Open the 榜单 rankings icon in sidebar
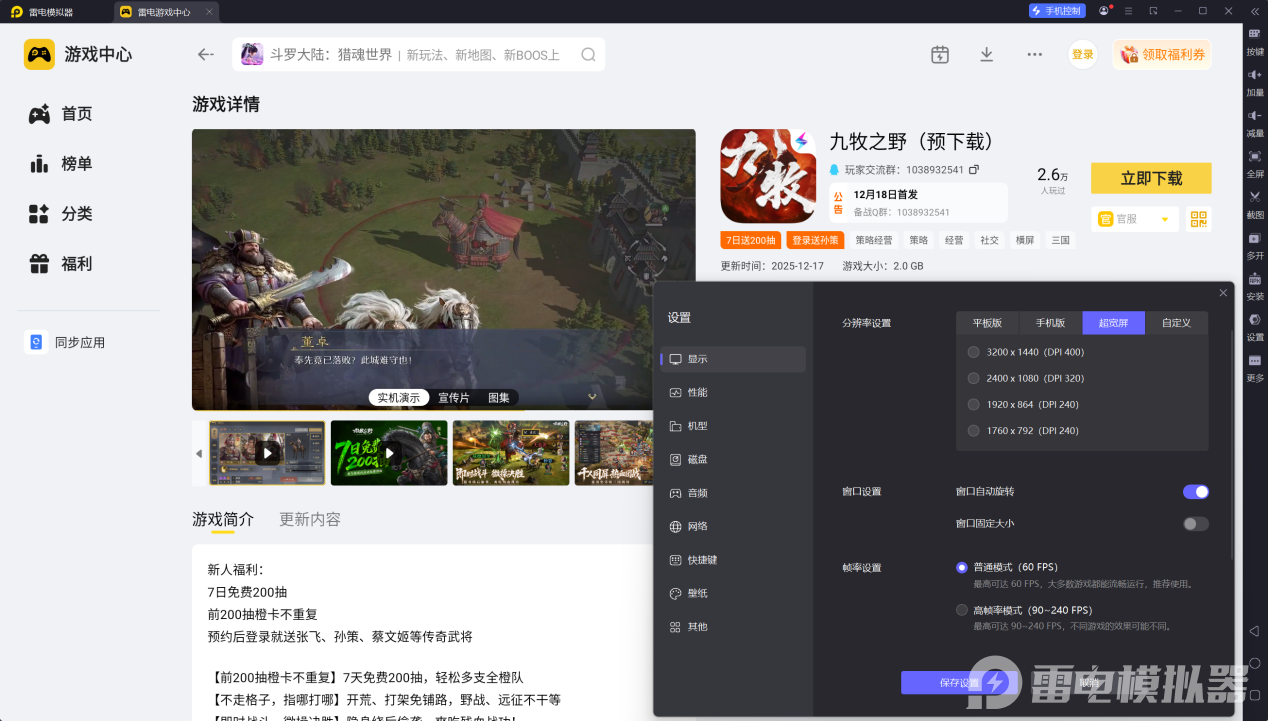 [x=39, y=164]
